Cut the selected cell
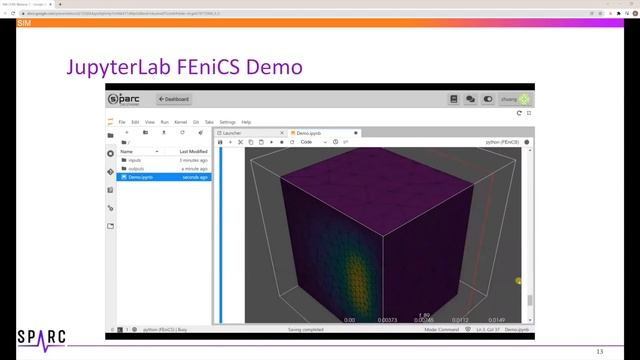 coord(240,142)
